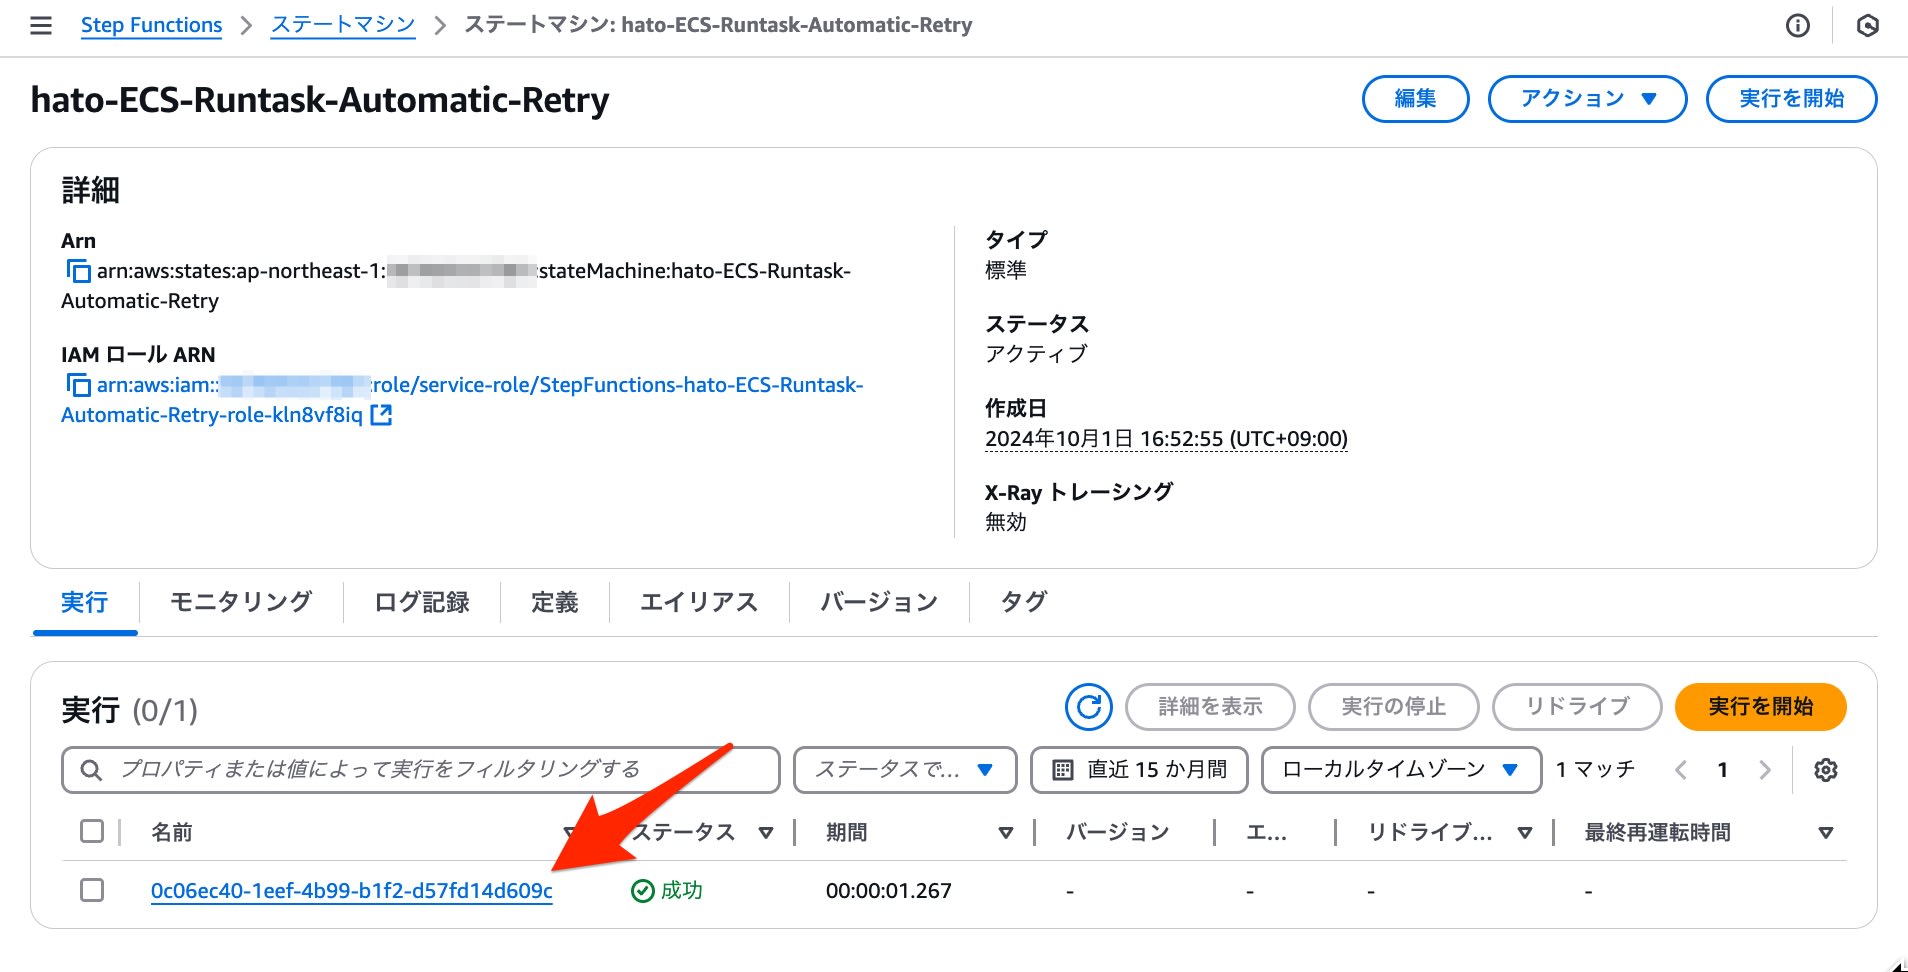Viewport: 1908px width, 972px height.
Task: Click the duration 00:00:01.267
Action: click(x=888, y=890)
